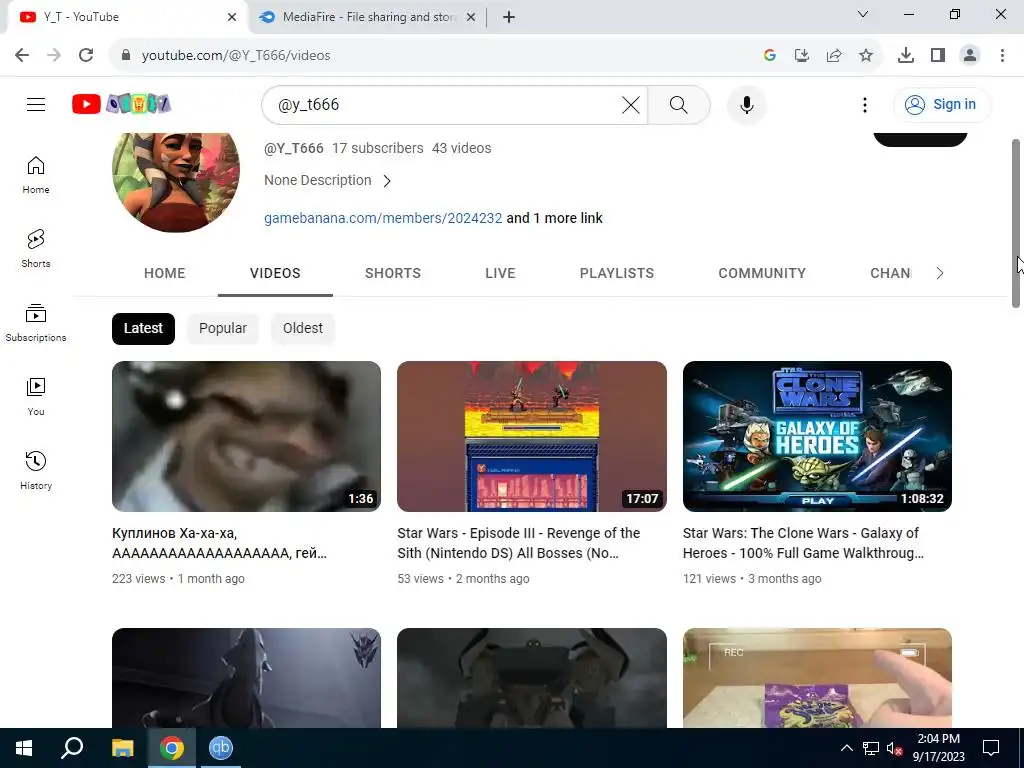Image resolution: width=1024 pixels, height=768 pixels.
Task: Select the VIDEOS tab
Action: 275,273
